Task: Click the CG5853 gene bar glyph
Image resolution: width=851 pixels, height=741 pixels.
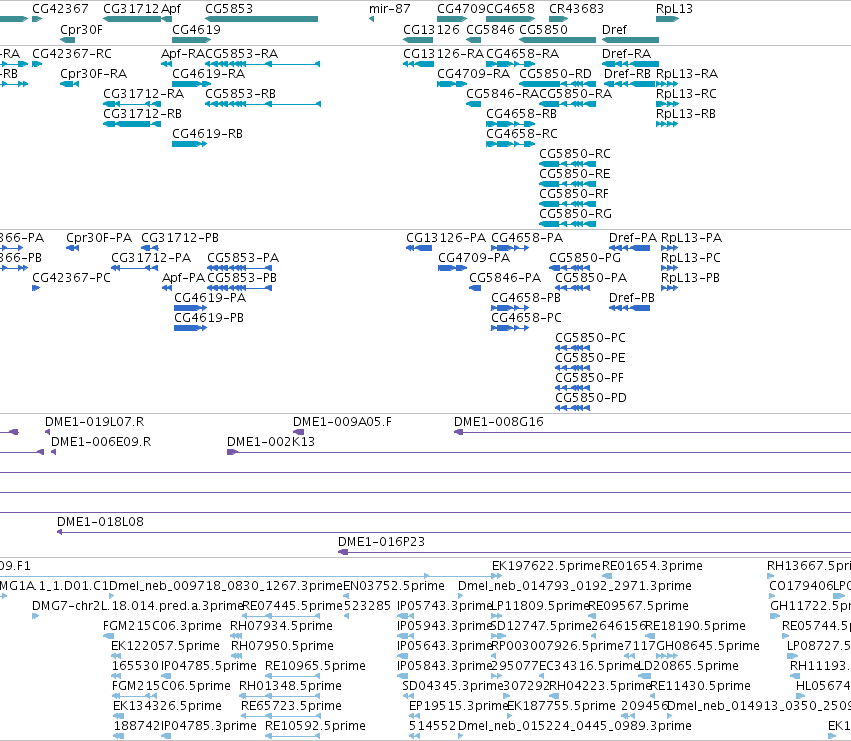Action: [x=262, y=19]
